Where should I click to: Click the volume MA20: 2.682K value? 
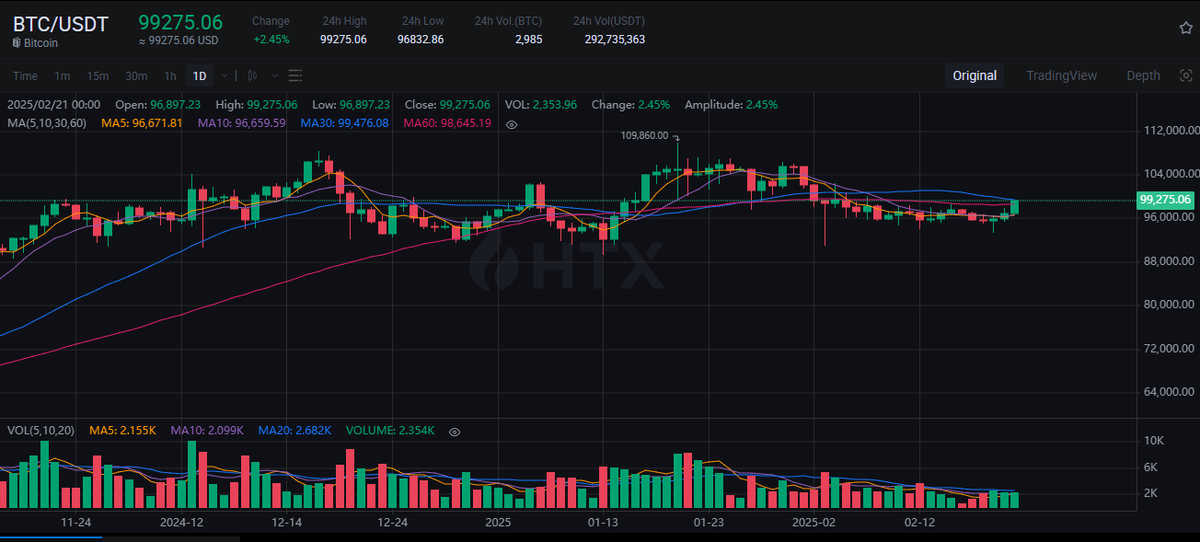(x=295, y=430)
